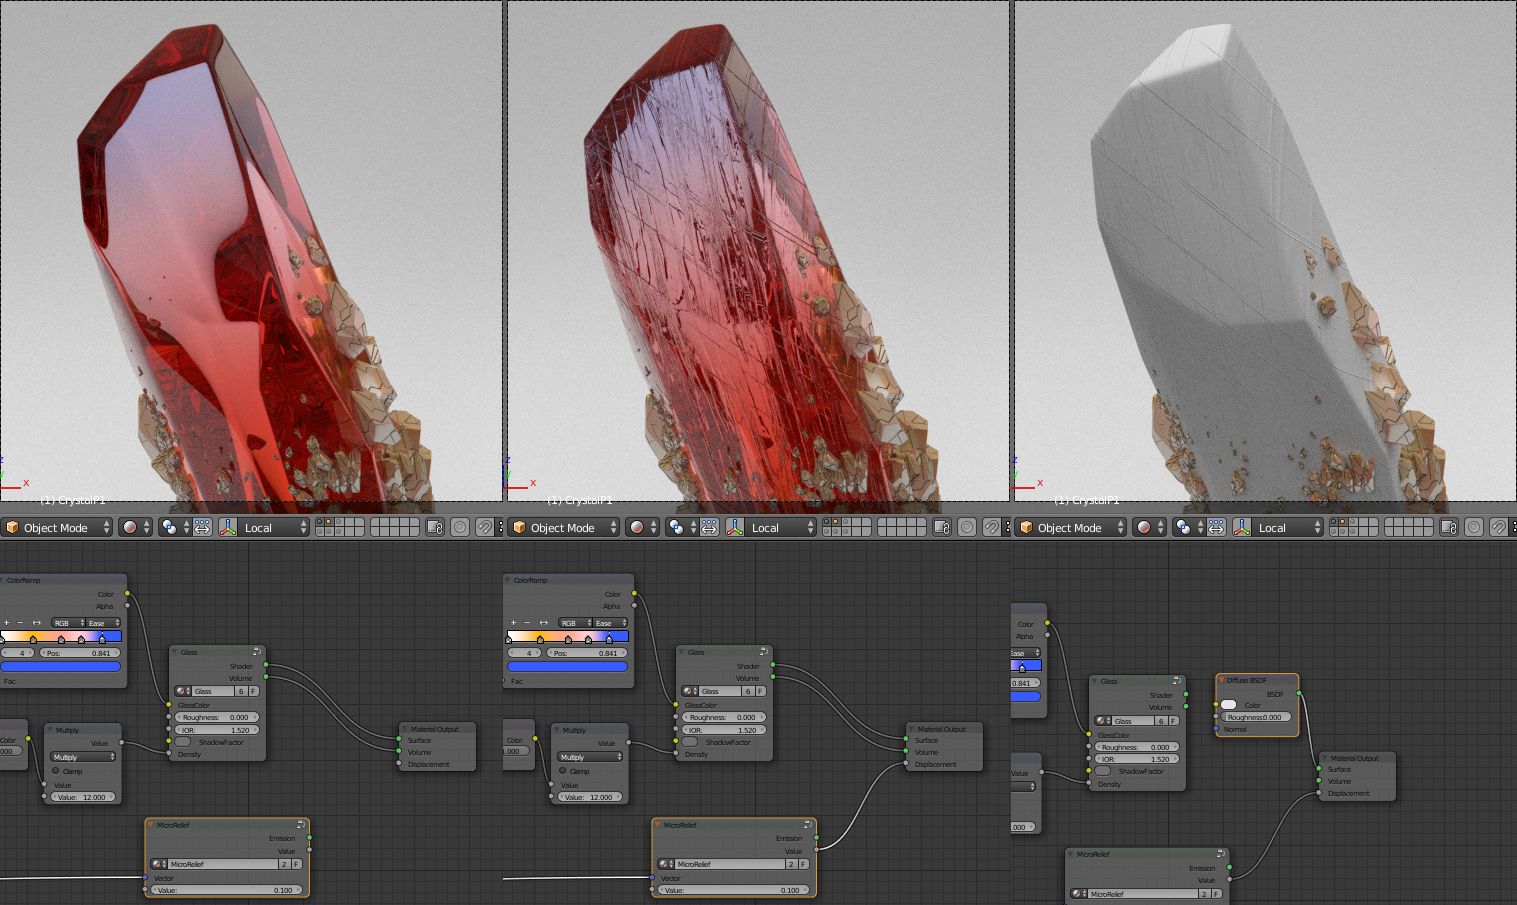This screenshot has width=1517, height=905.
Task: Collapse the Diffuse BSDF node using its triangle
Action: point(1222,680)
